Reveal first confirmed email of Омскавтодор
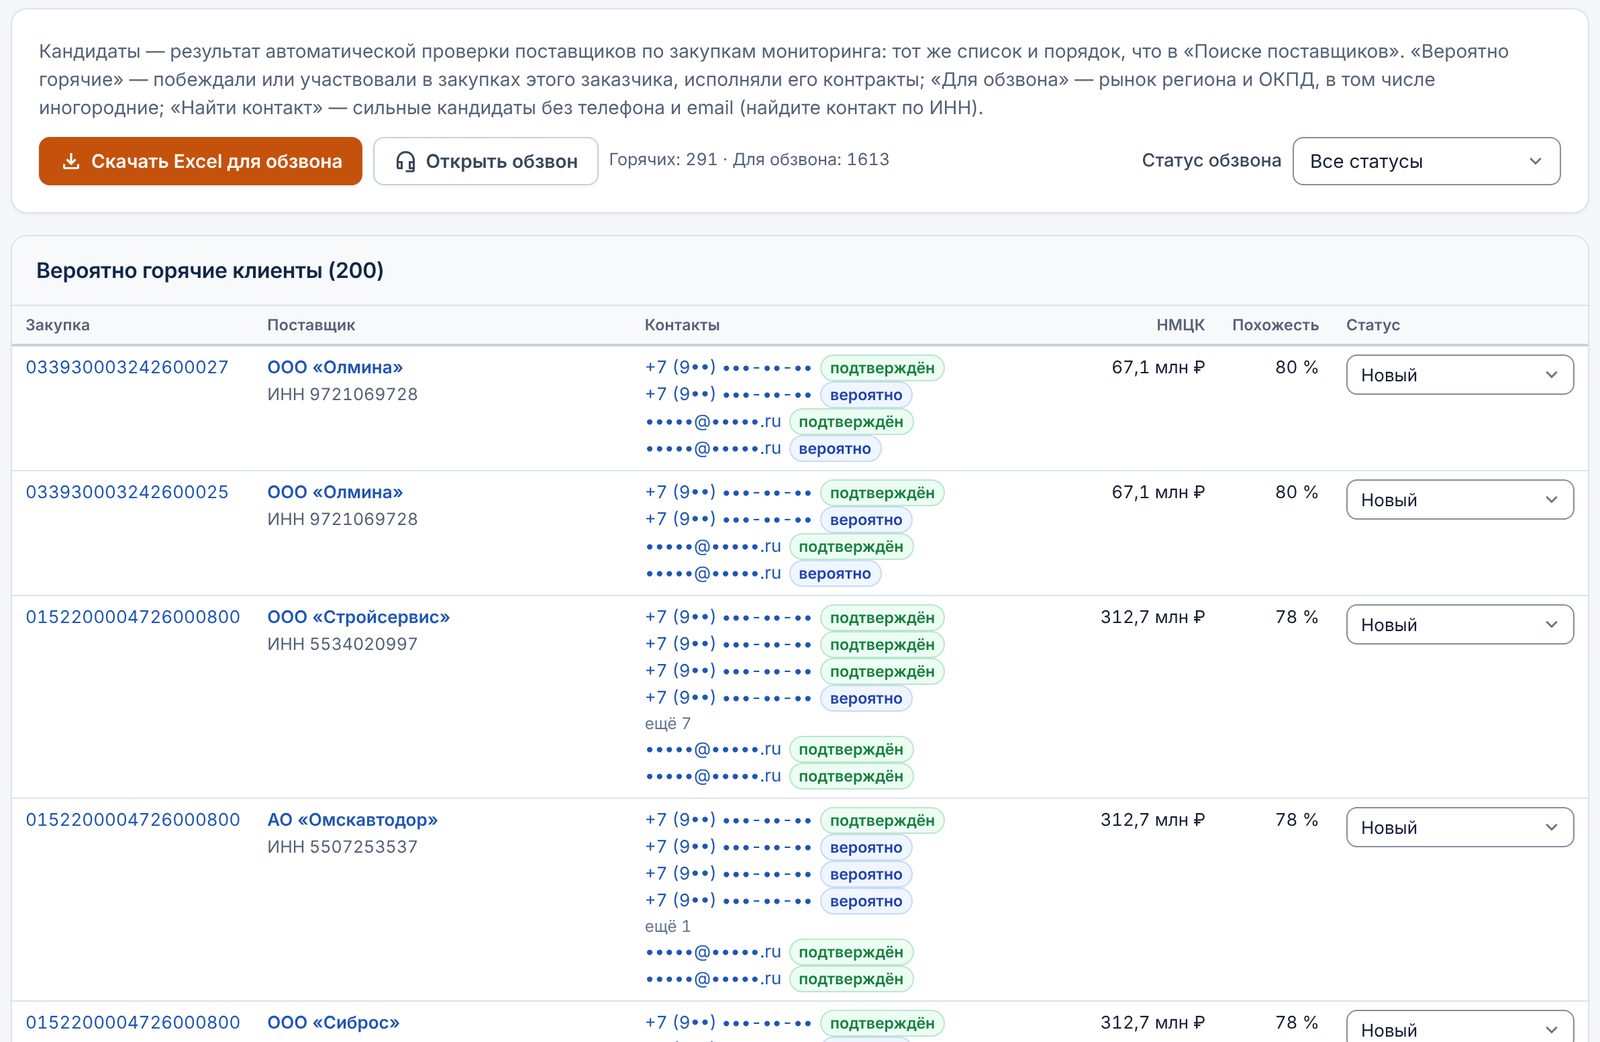The width and height of the screenshot is (1600, 1042). tap(713, 952)
